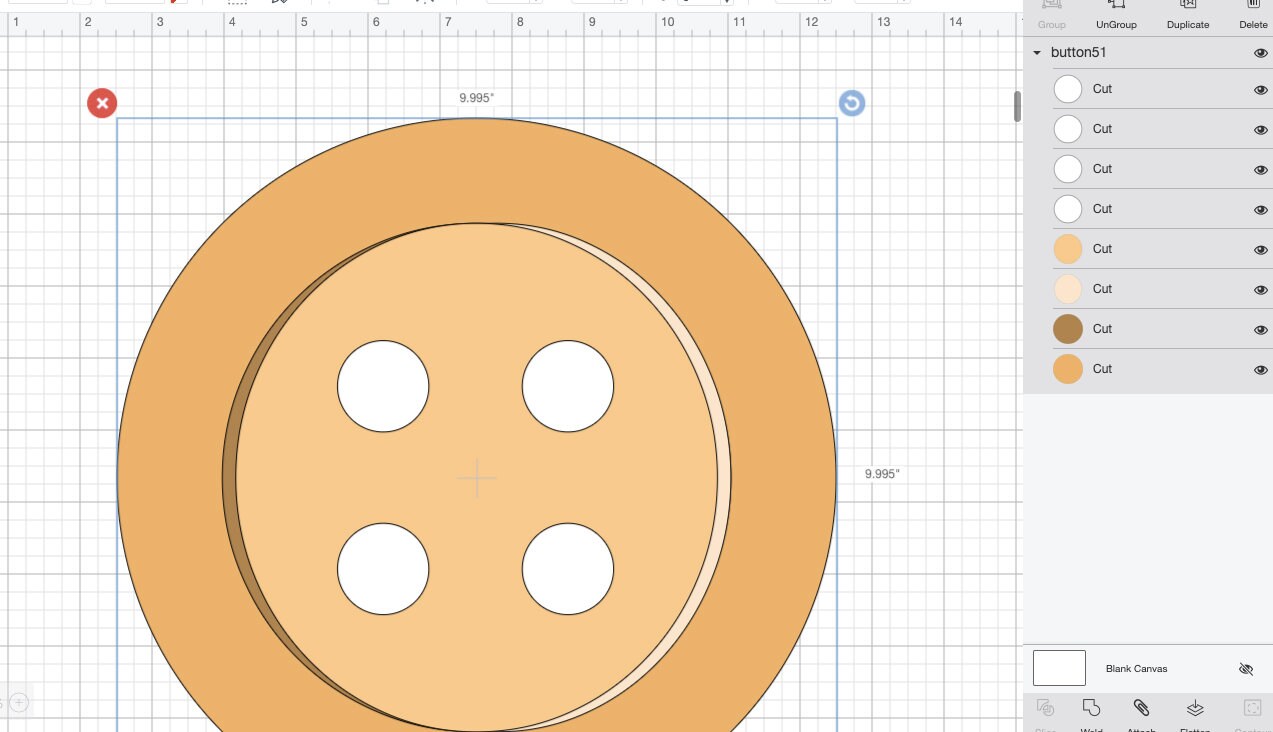Show or hide the Blank Canvas background
This screenshot has height=732, width=1273.
(x=1246, y=668)
